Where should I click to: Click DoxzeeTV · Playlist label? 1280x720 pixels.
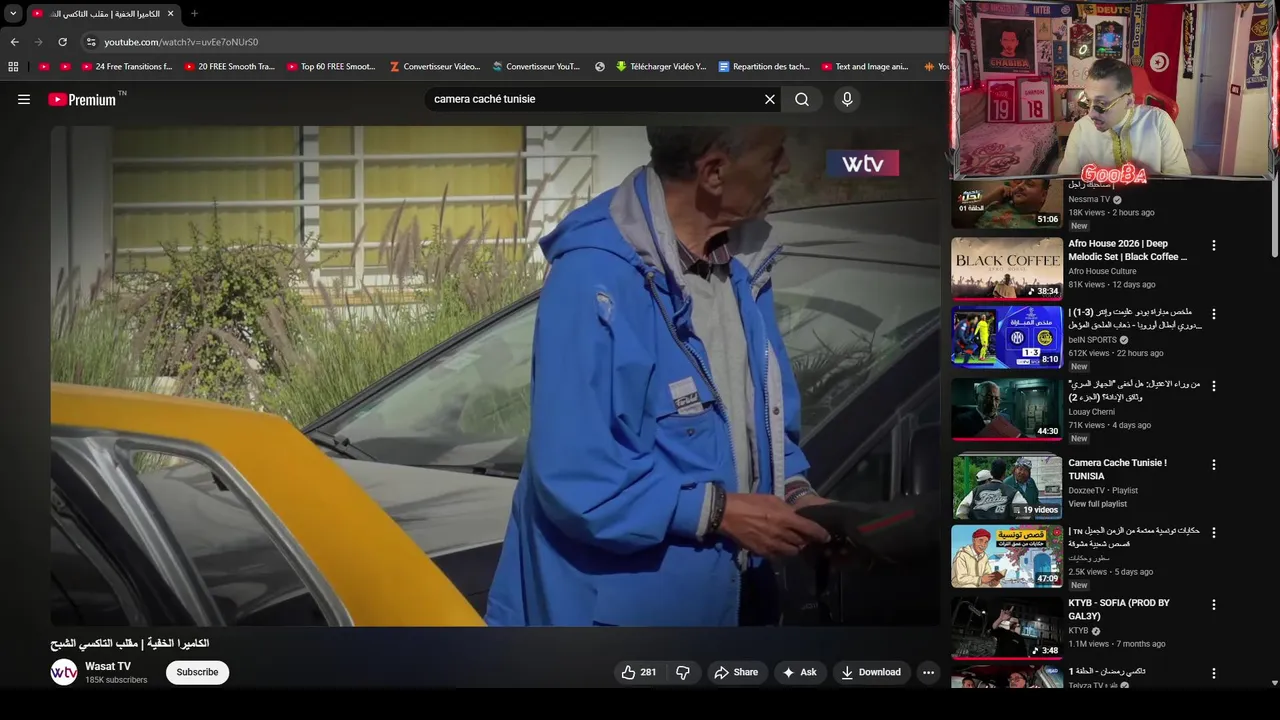[x=1103, y=490]
